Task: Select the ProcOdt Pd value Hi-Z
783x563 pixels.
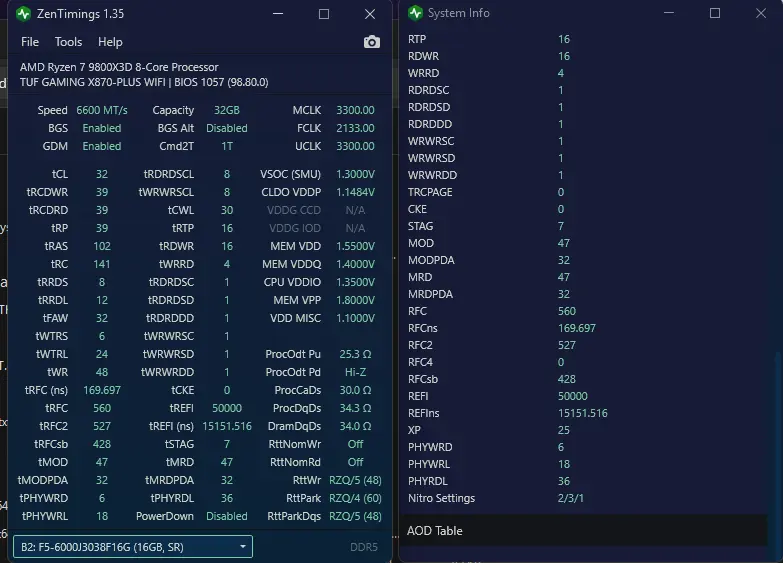Action: point(355,372)
